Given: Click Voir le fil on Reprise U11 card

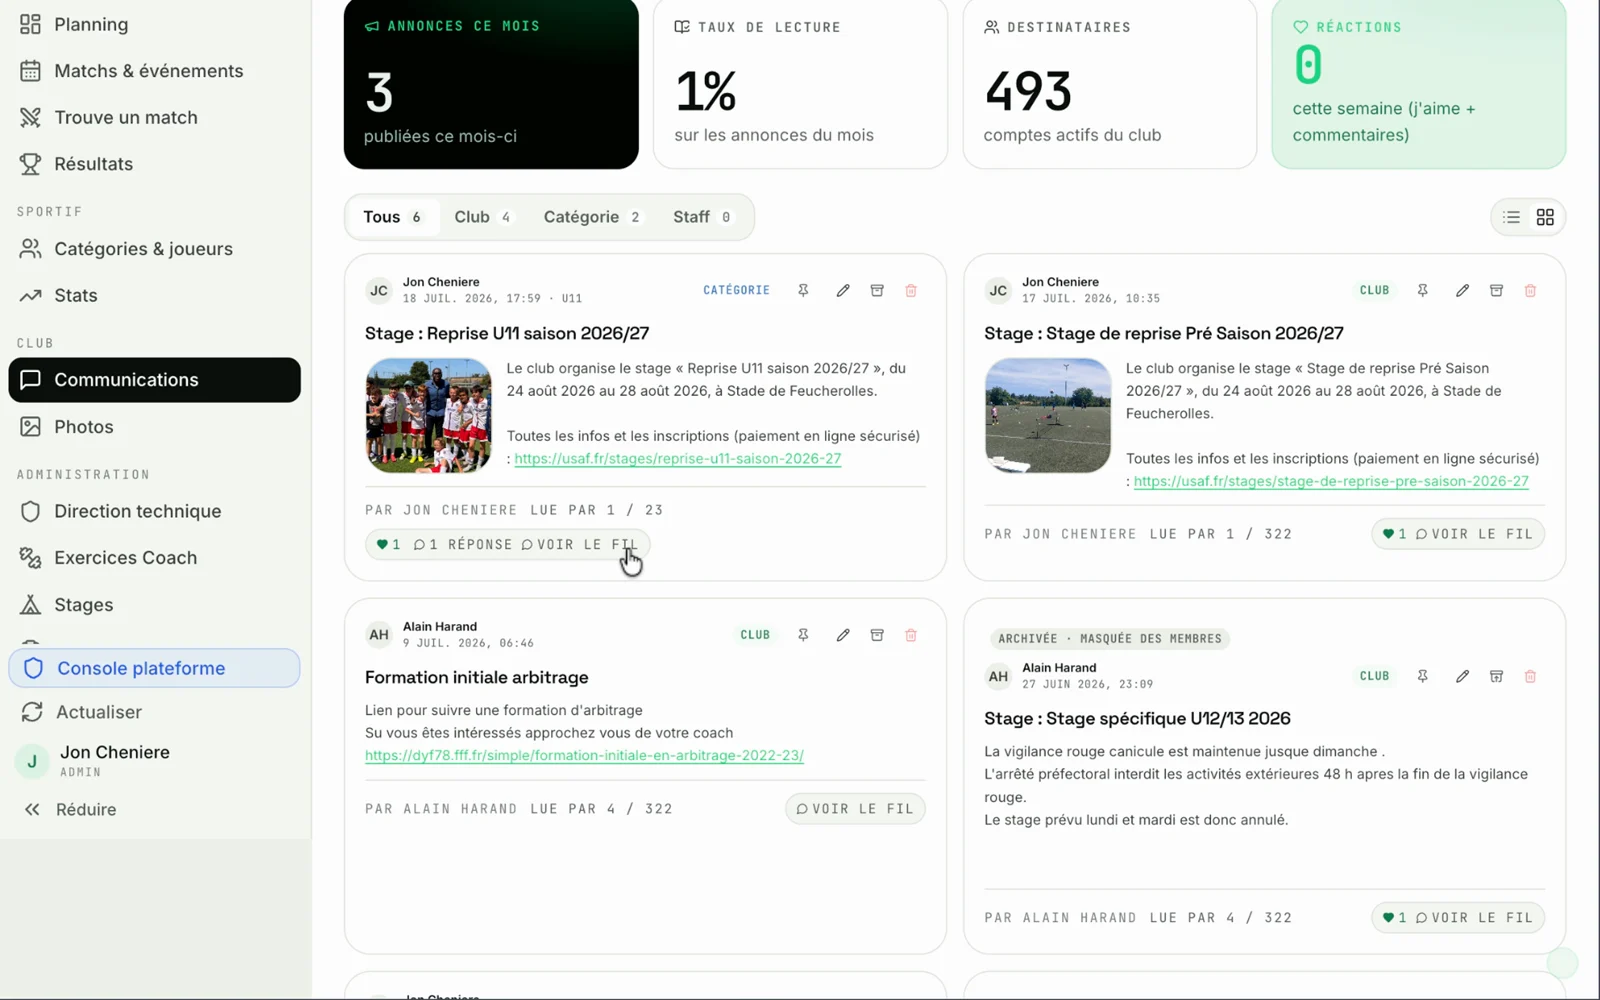Looking at the screenshot, I should 579,545.
